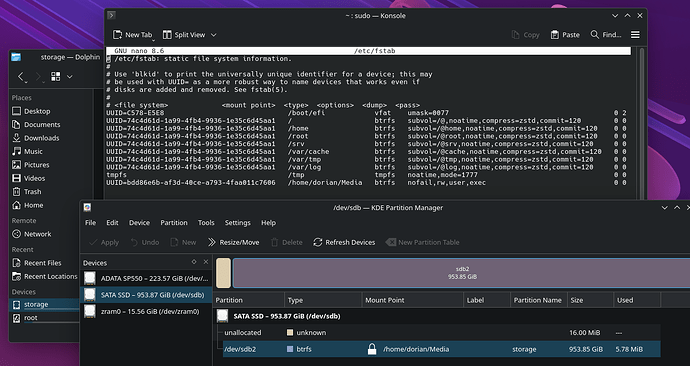This screenshot has width=690, height=366.
Task: Select zram0 device in list
Action: tap(147, 311)
